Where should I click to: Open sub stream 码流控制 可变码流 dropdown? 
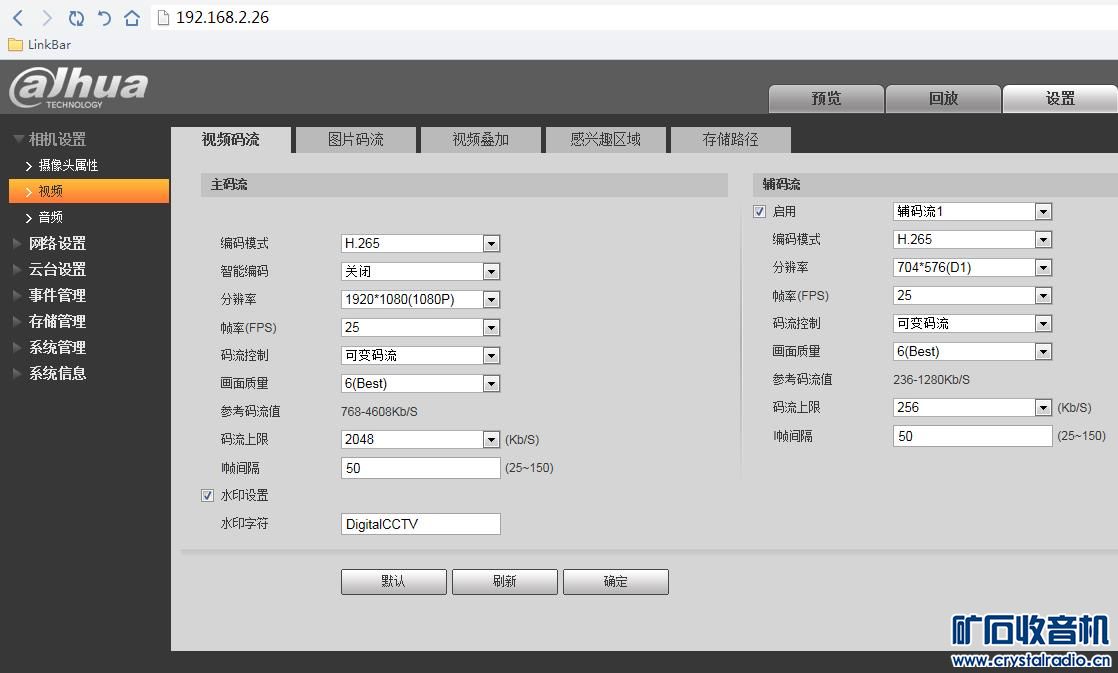pos(973,324)
